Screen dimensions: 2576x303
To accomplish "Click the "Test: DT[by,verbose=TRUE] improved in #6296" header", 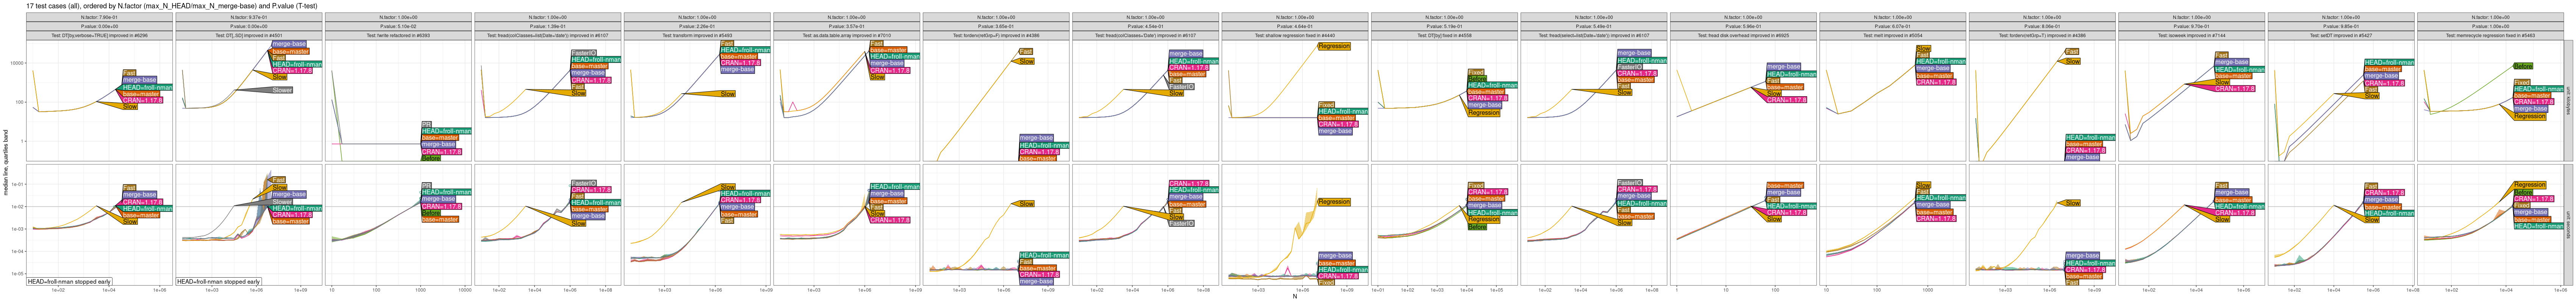I will [98, 35].
